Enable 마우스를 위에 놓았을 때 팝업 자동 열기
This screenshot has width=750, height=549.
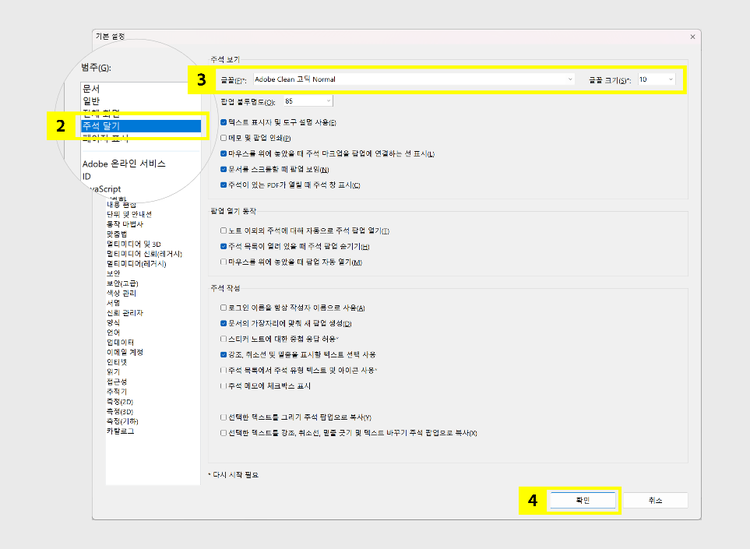[223, 262]
